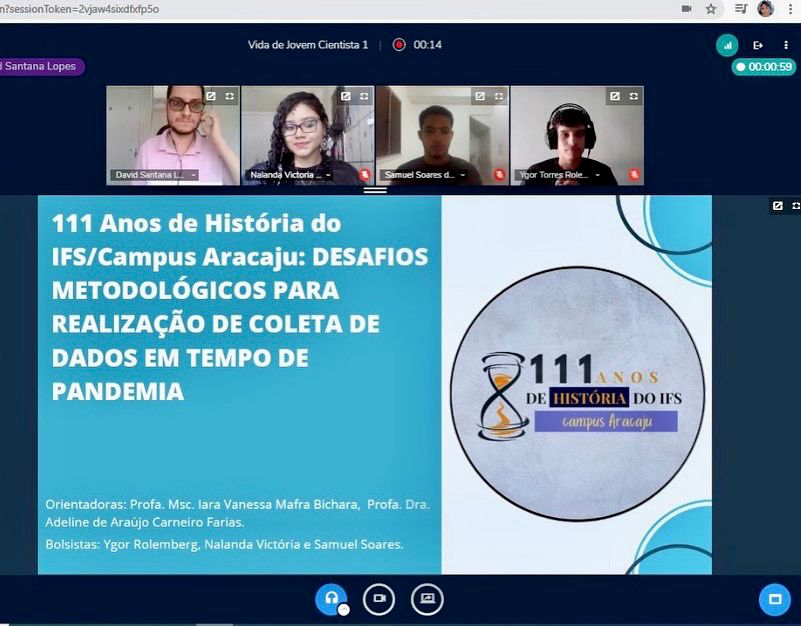Make David Santana's webcam fullscreen
This screenshot has width=801, height=626.
[230, 96]
